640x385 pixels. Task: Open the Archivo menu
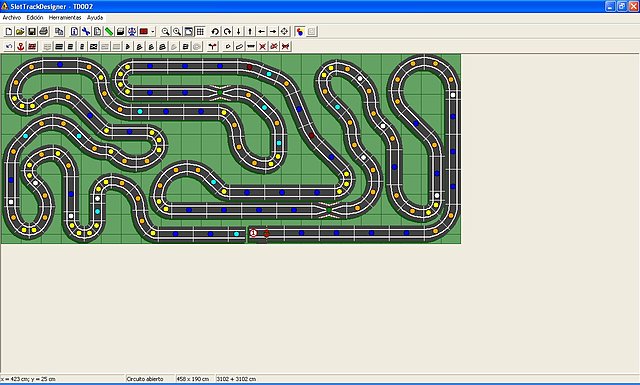12,18
